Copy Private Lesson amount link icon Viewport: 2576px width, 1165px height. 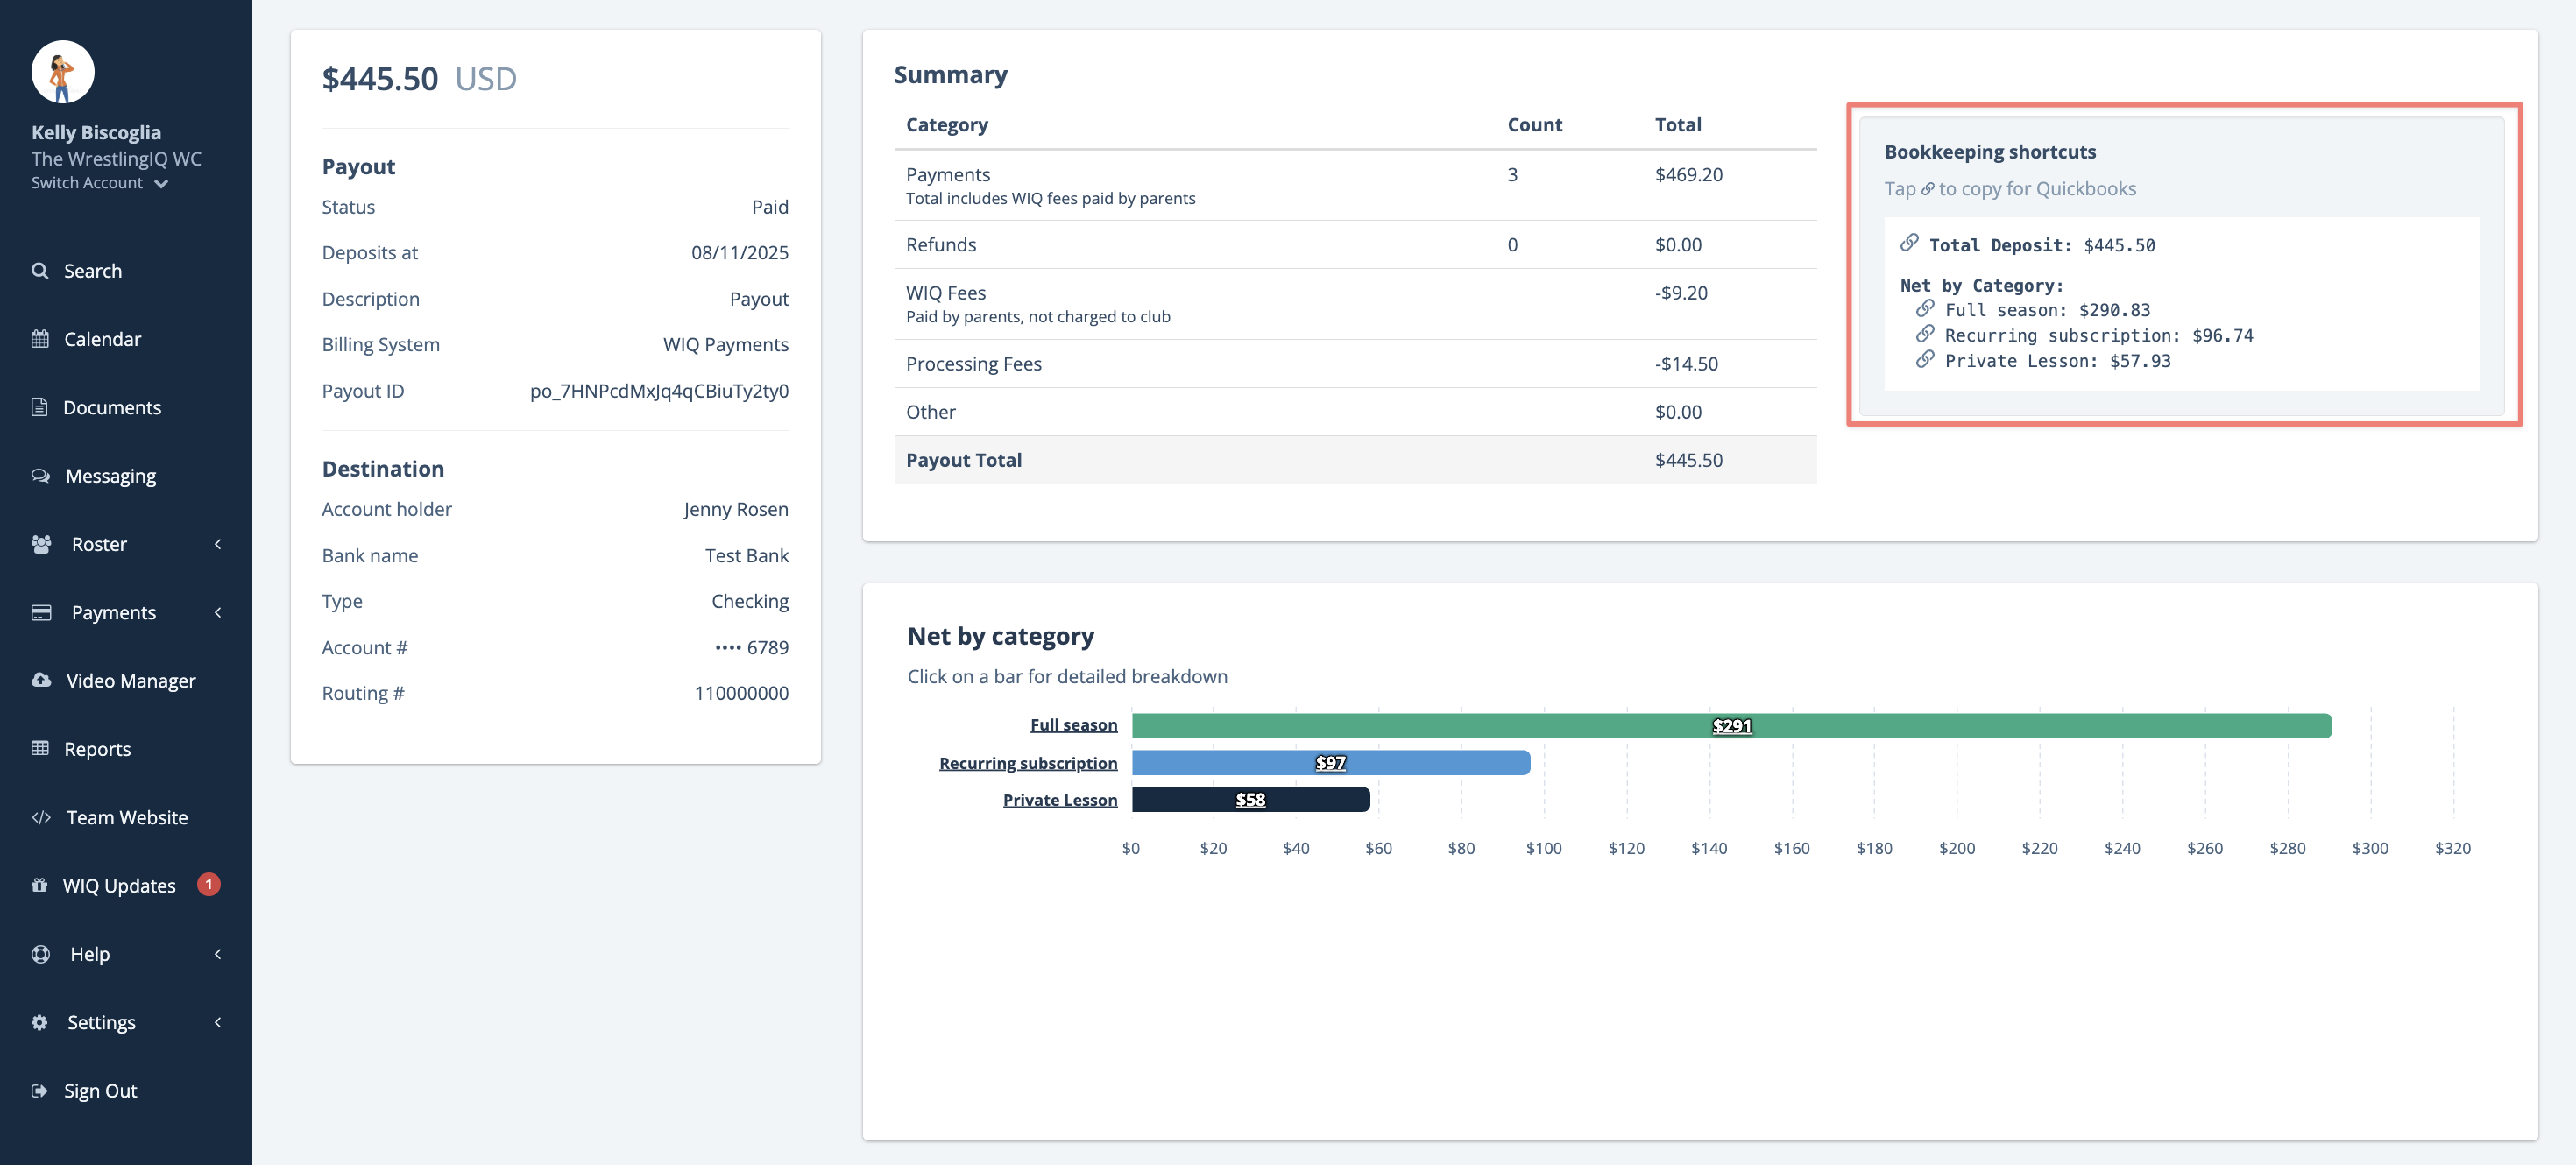point(1924,359)
